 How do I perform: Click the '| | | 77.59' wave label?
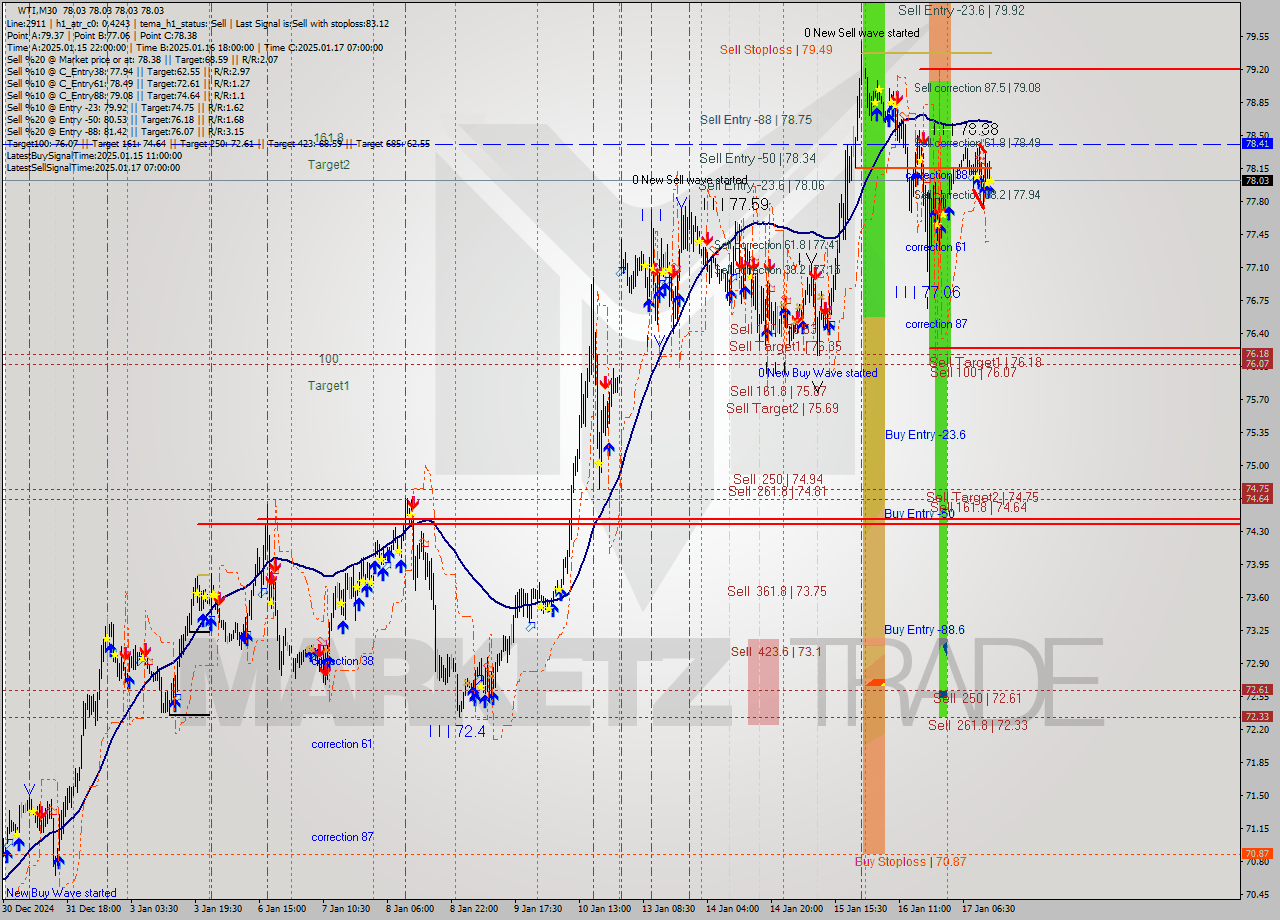(x=735, y=205)
